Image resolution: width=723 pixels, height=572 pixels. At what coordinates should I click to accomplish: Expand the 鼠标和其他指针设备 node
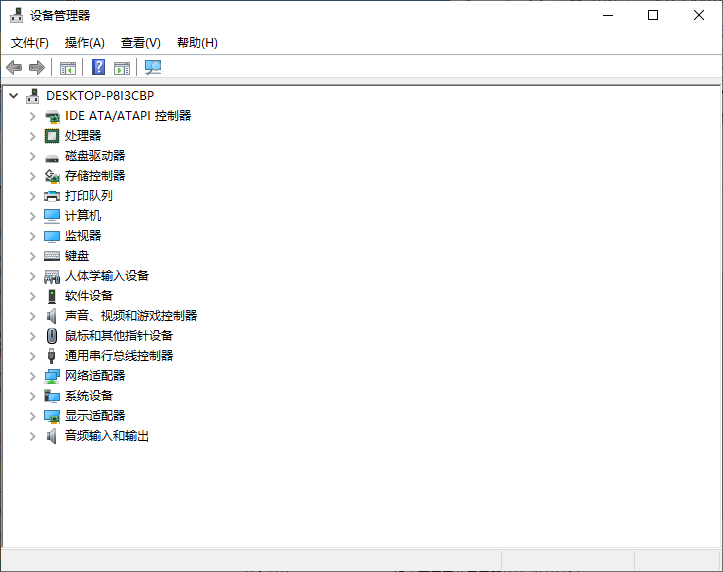click(32, 336)
